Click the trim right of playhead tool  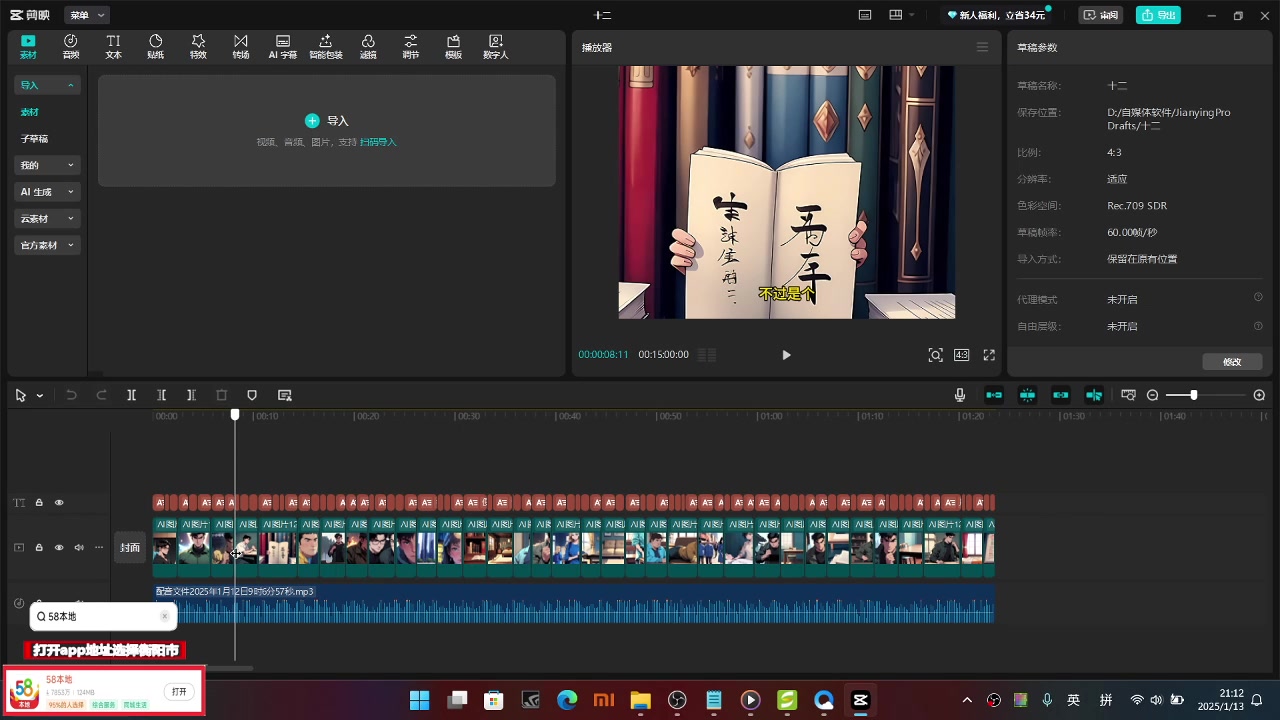[191, 395]
